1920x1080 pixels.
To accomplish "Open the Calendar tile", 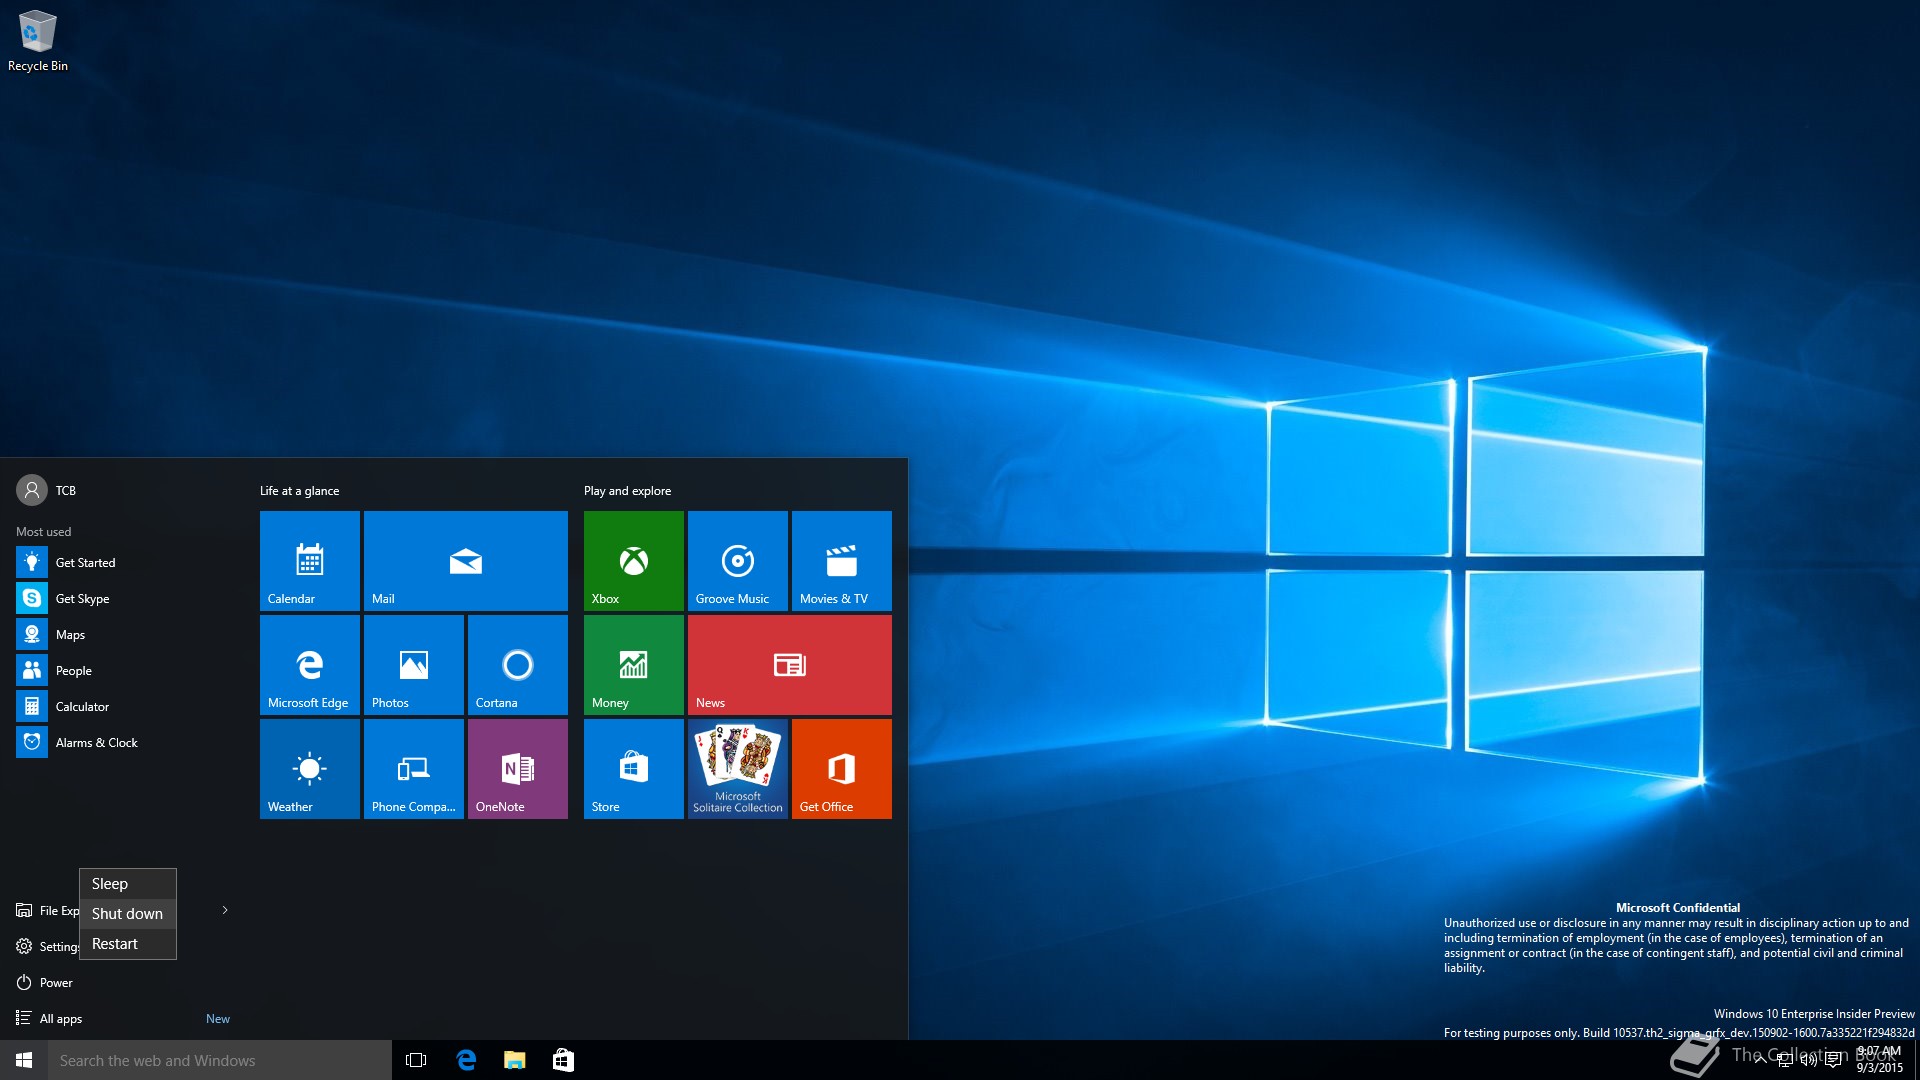I will point(310,561).
